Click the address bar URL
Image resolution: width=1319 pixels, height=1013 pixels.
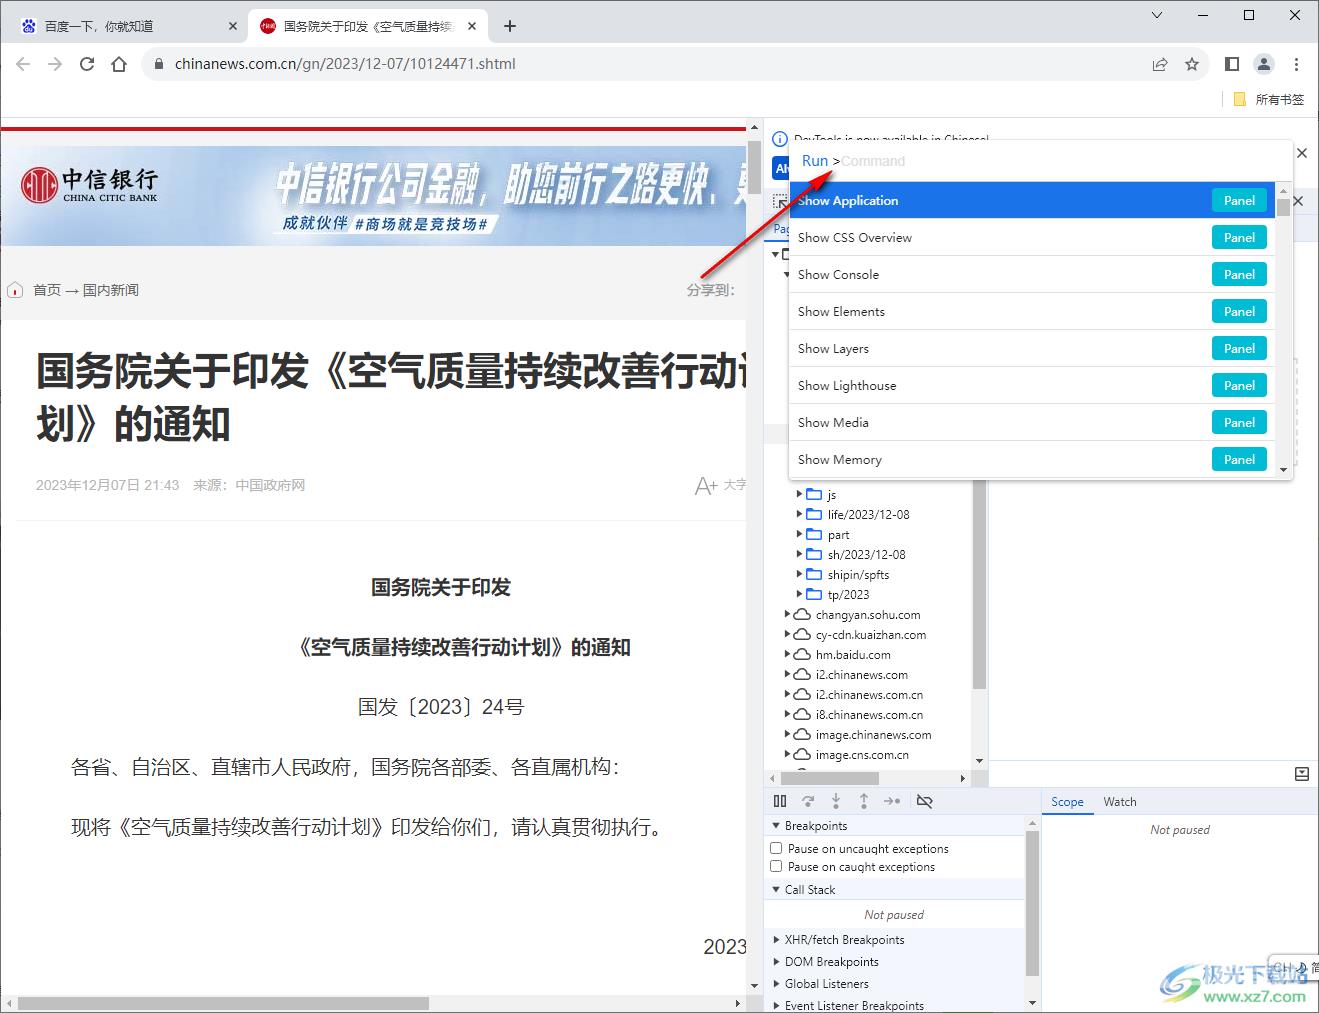pyautogui.click(x=345, y=64)
